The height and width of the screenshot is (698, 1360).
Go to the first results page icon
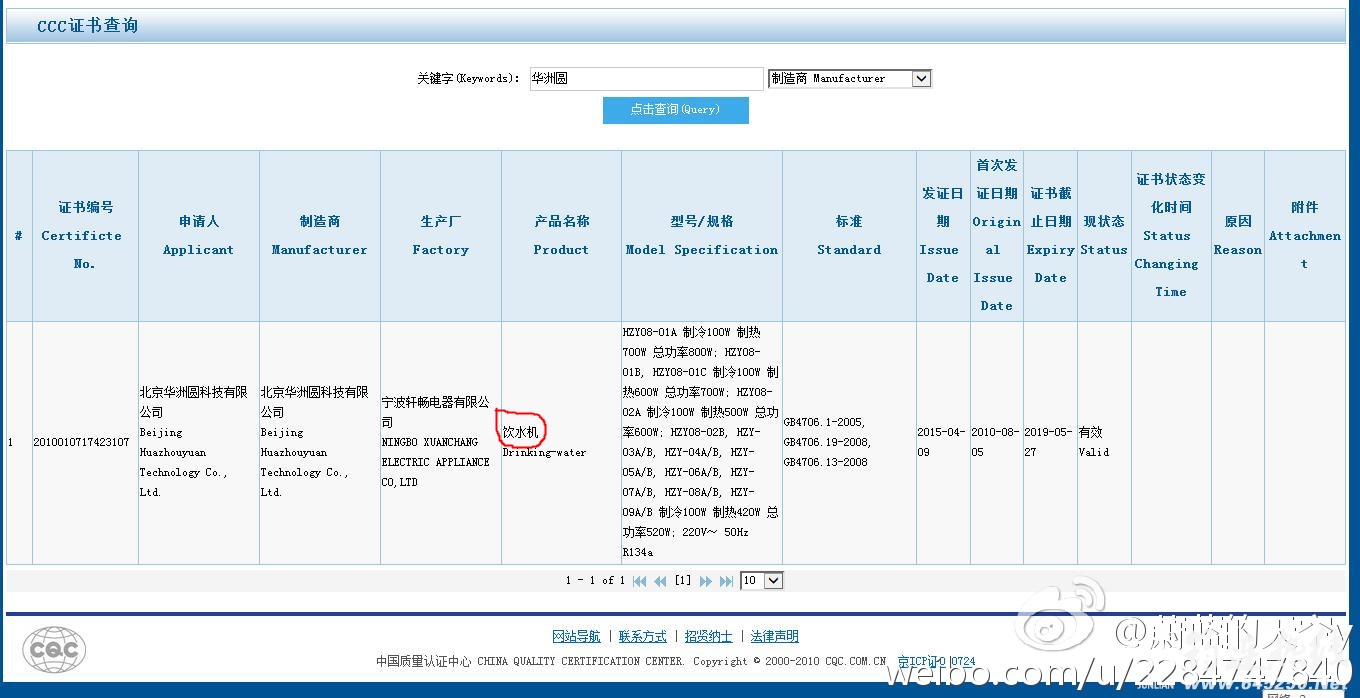click(639, 581)
